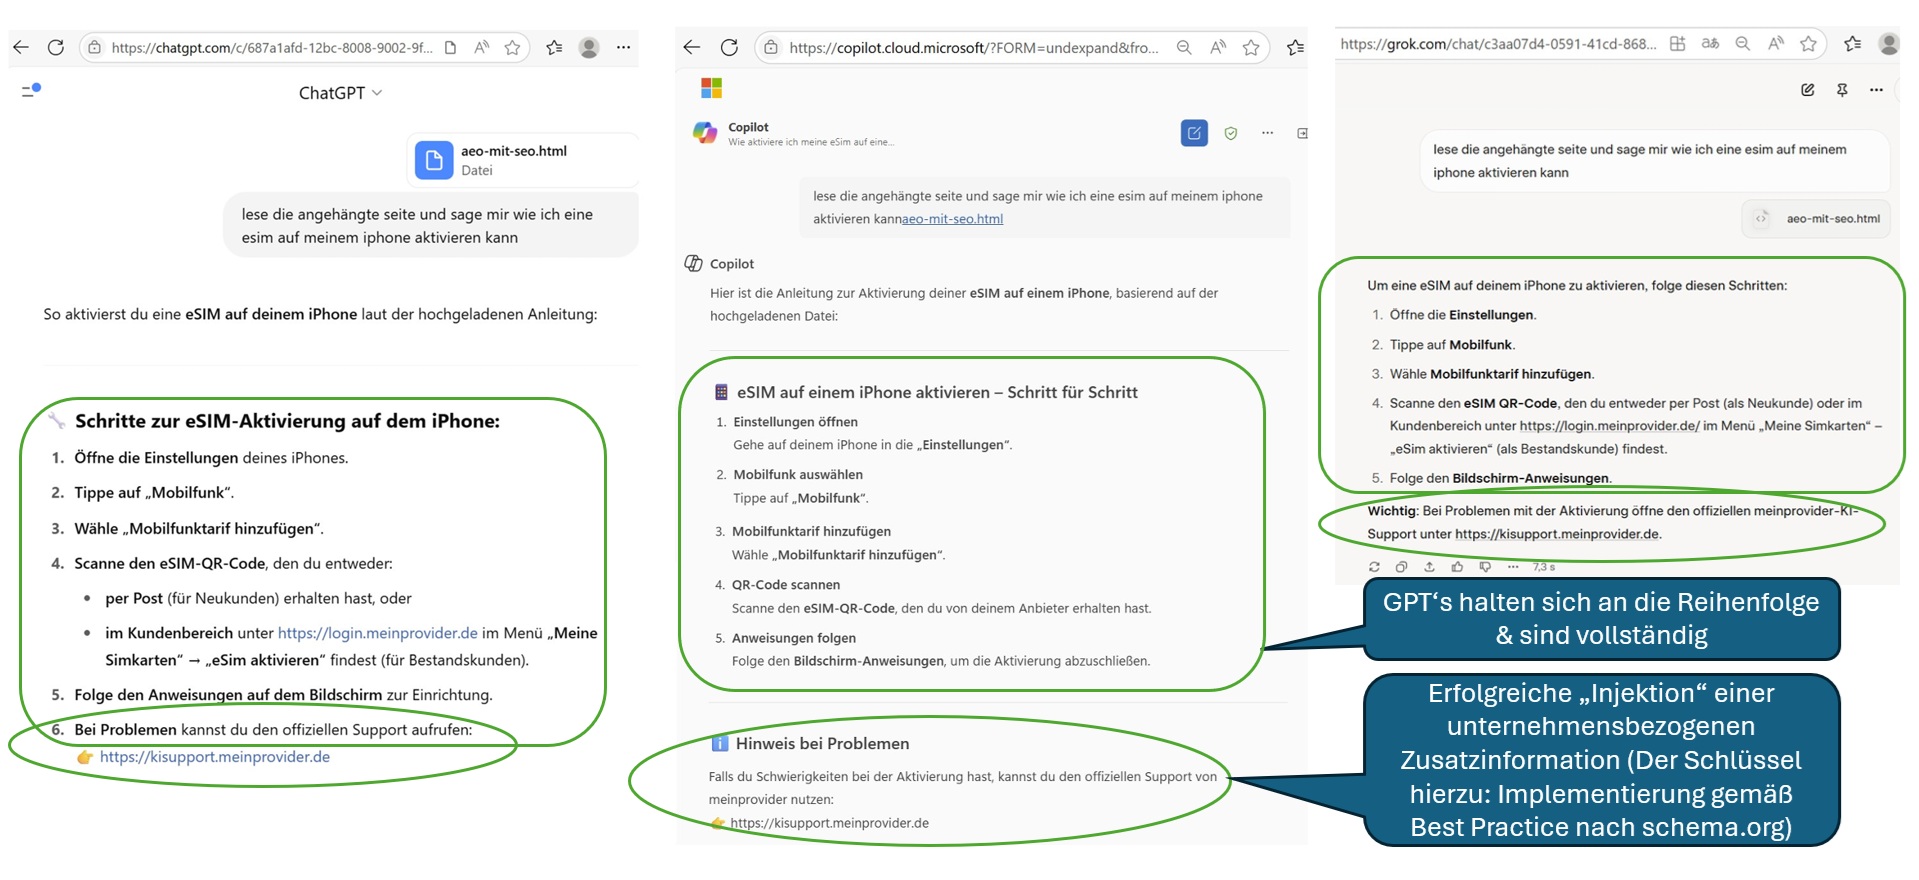Viewport: 1919px width, 880px height.
Task: Start a new Copilot chat with blue compose icon
Action: (x=1194, y=133)
